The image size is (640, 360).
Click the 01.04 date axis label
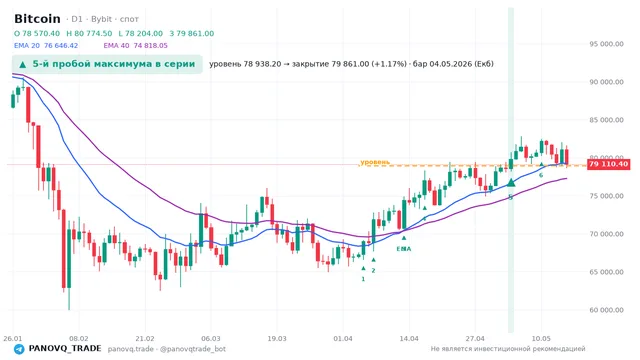pyautogui.click(x=343, y=338)
